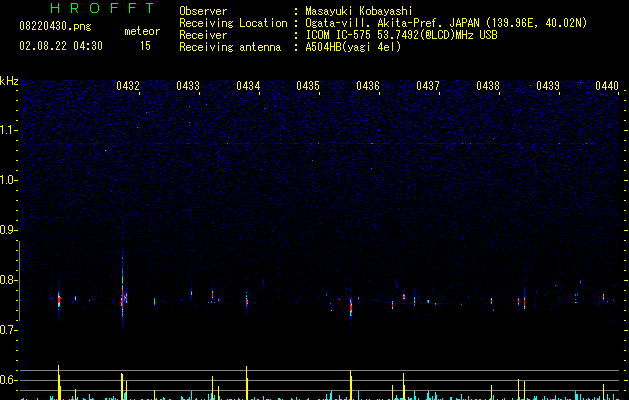This screenshot has width=629, height=400.
Task: Click the kHz axis unit label
Action: 9,81
